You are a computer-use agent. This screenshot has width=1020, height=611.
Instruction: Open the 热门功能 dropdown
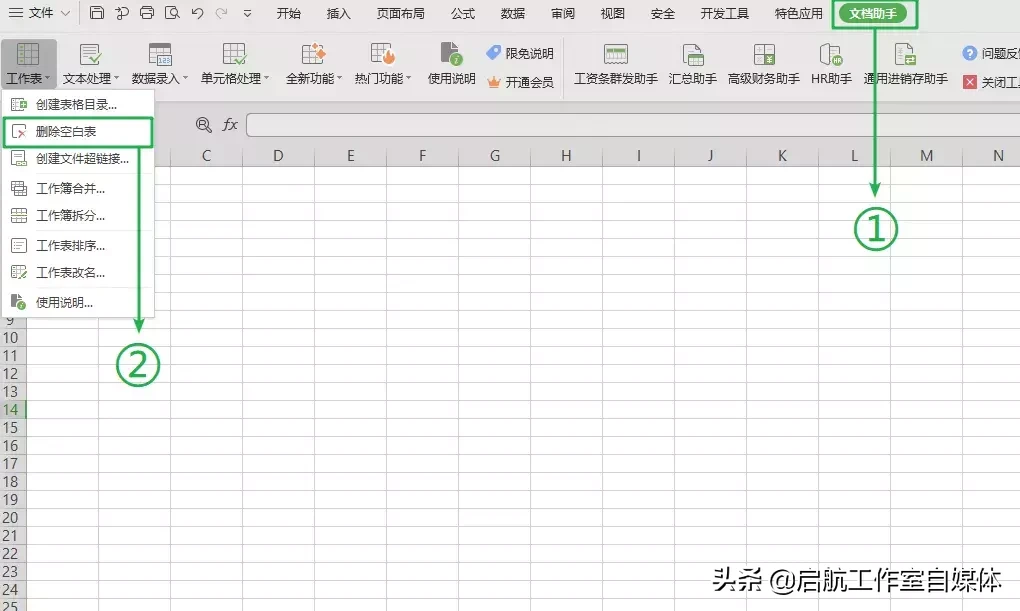click(x=382, y=63)
